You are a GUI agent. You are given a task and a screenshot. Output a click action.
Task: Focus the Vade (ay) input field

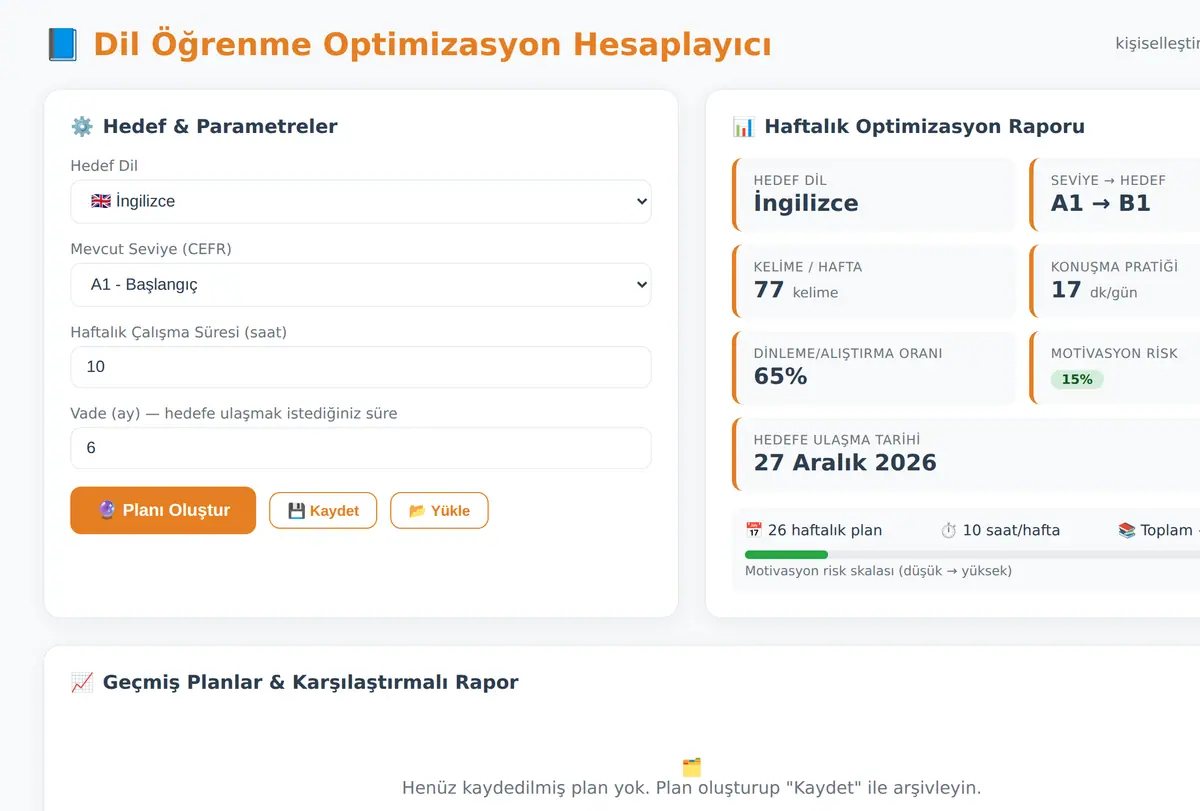pyautogui.click(x=360, y=448)
